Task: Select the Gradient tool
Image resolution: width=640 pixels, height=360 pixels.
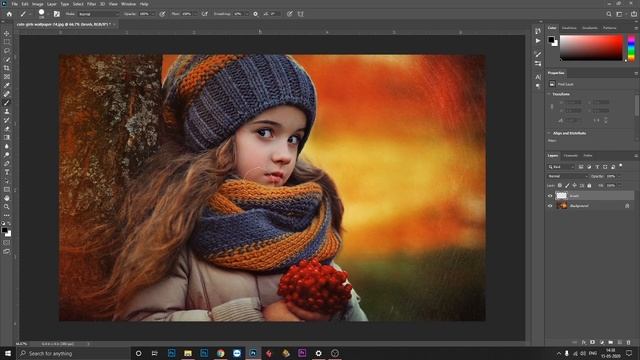Action: pos(7,137)
